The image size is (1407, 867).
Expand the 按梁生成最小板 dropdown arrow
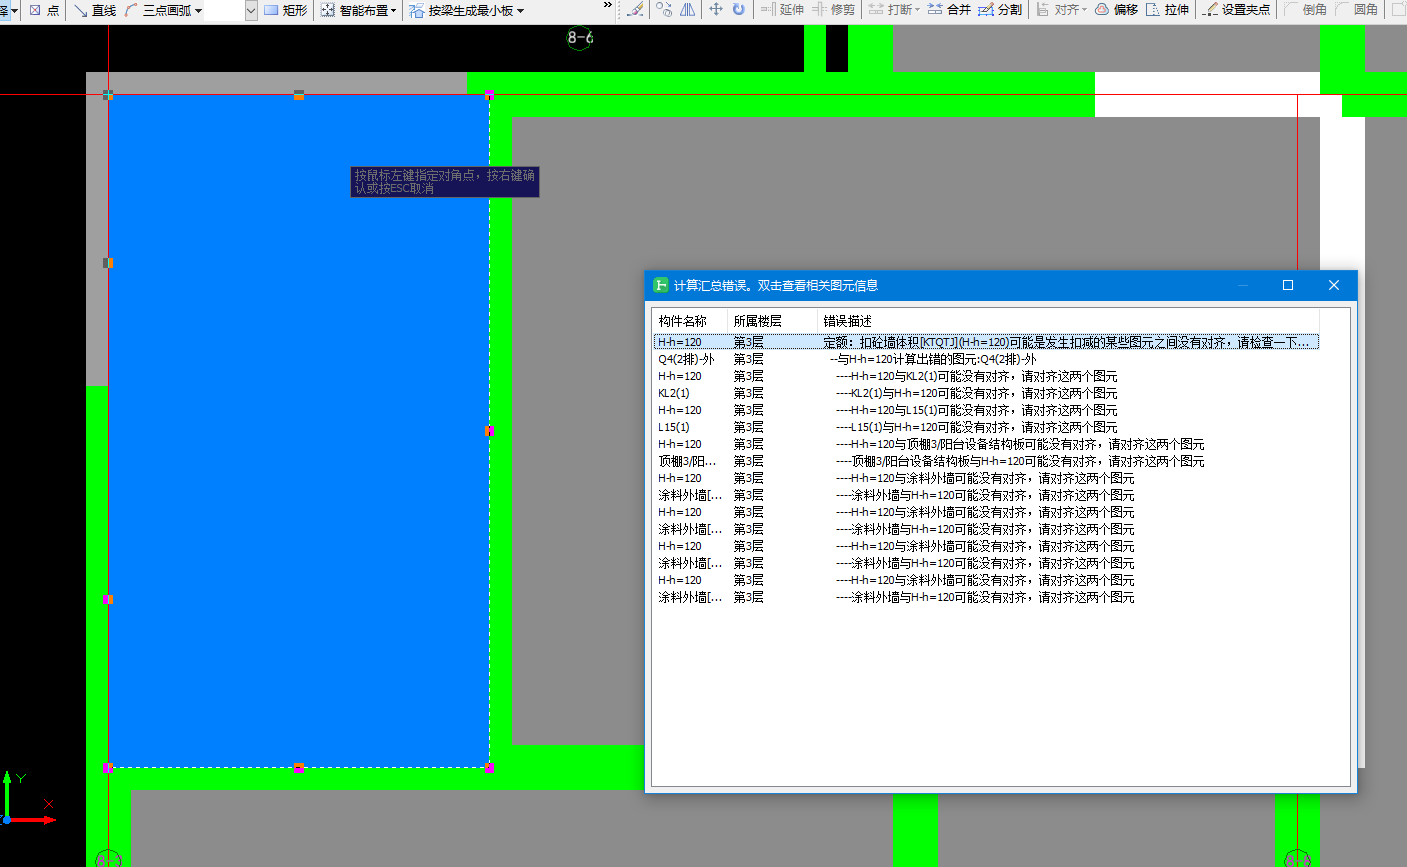520,11
